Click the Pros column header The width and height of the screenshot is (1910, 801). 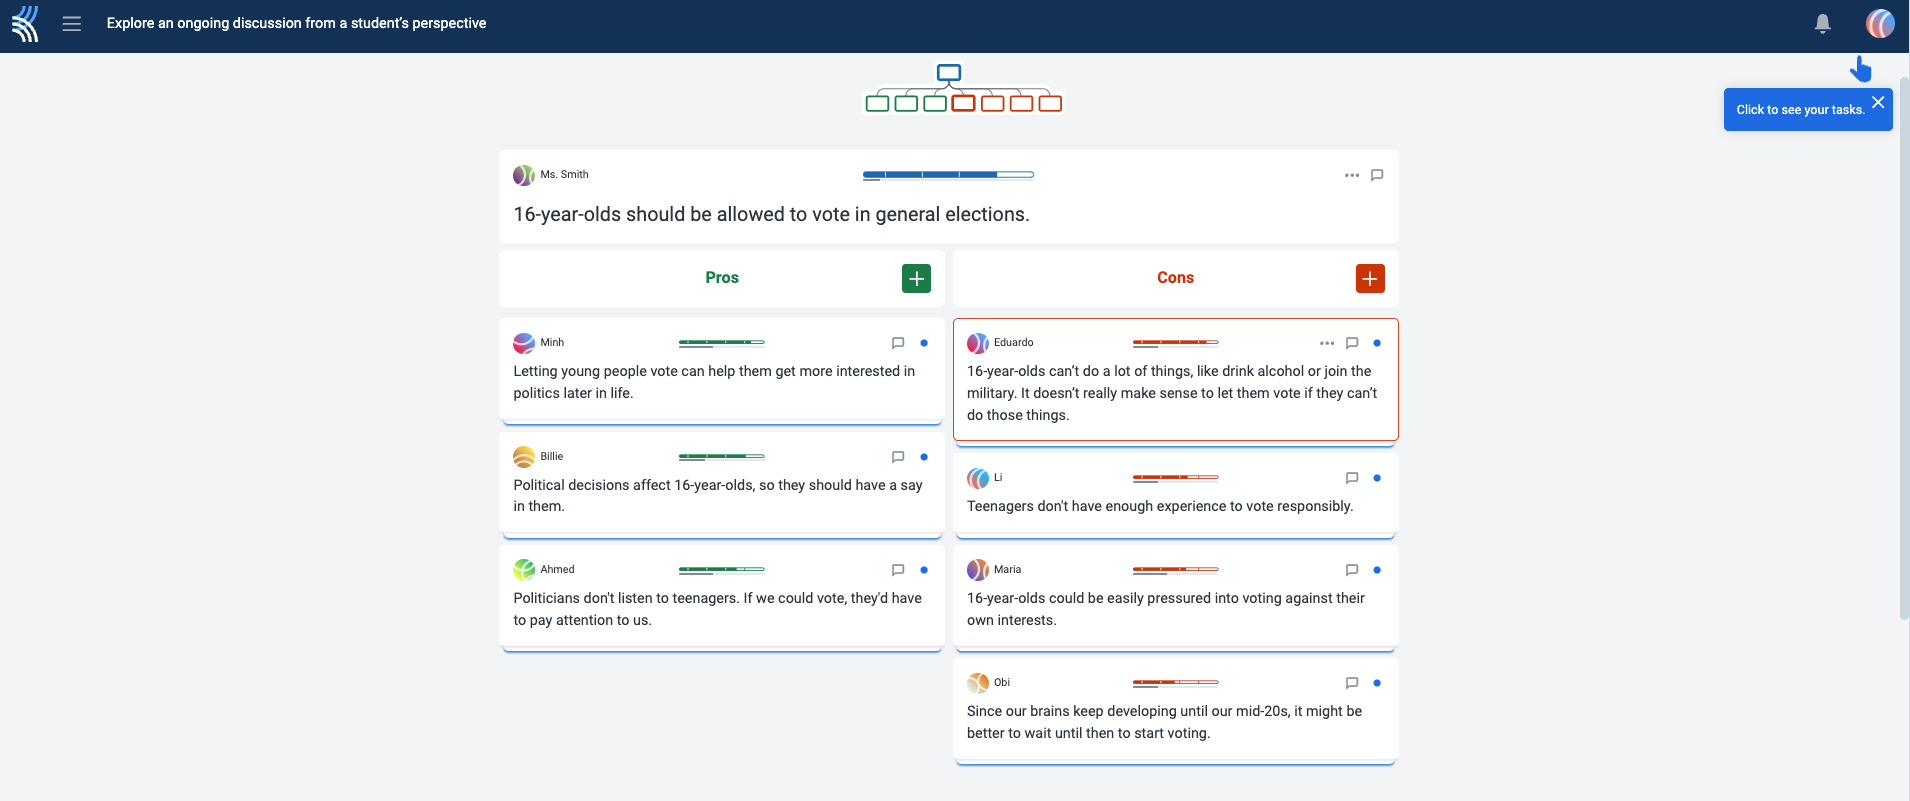(721, 278)
